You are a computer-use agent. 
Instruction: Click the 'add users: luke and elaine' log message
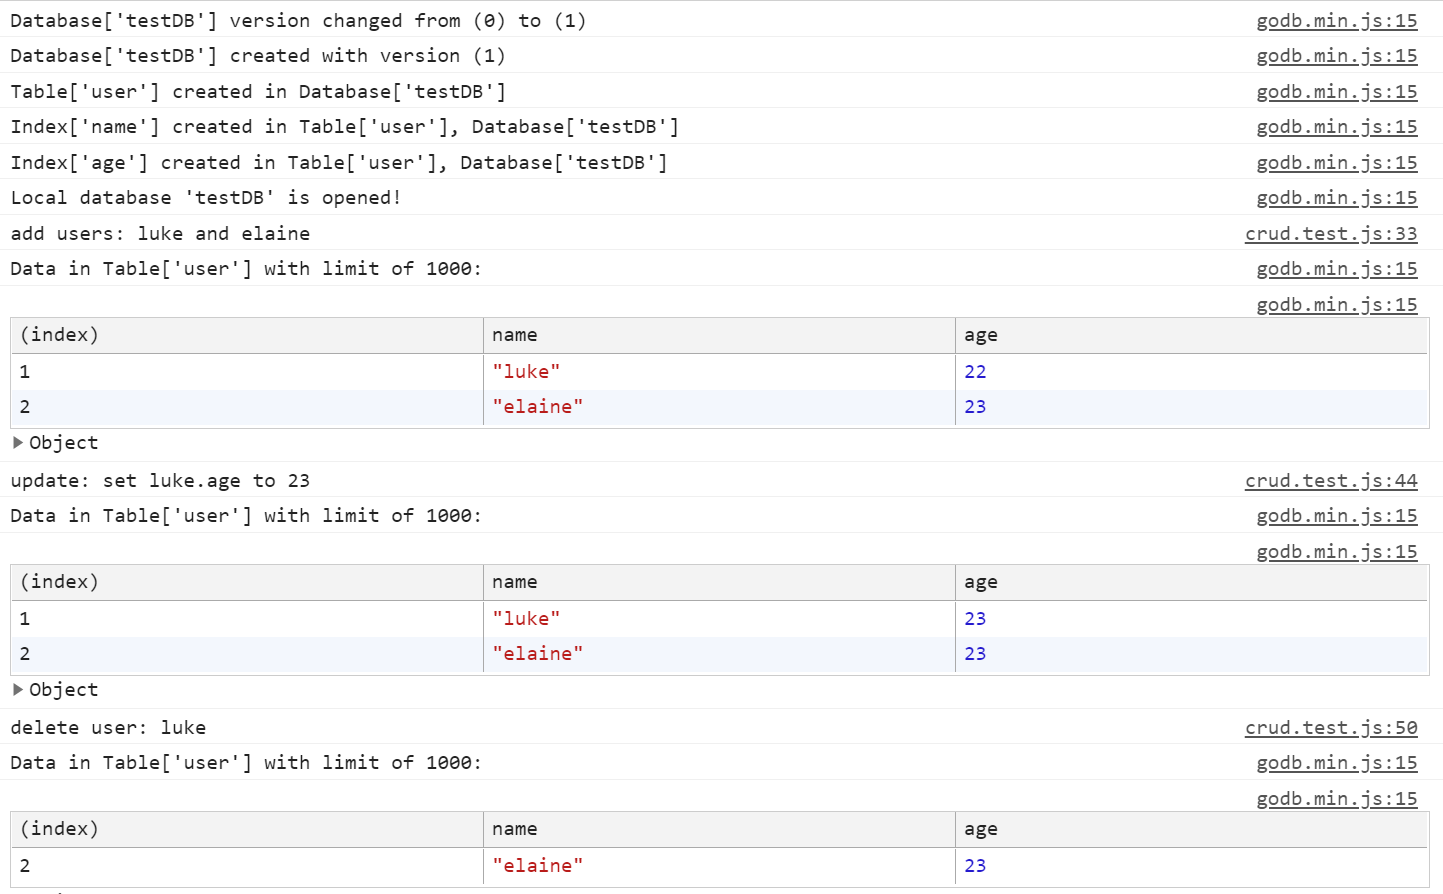(158, 233)
